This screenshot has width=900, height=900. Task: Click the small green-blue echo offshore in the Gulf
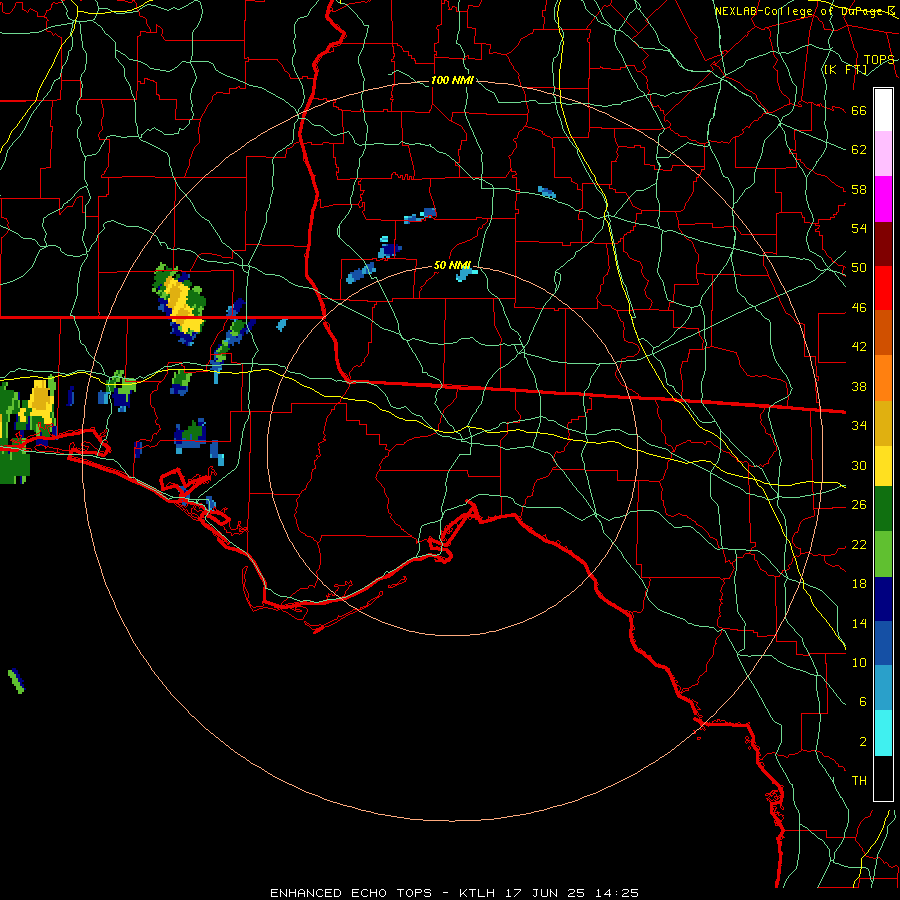(x=17, y=681)
